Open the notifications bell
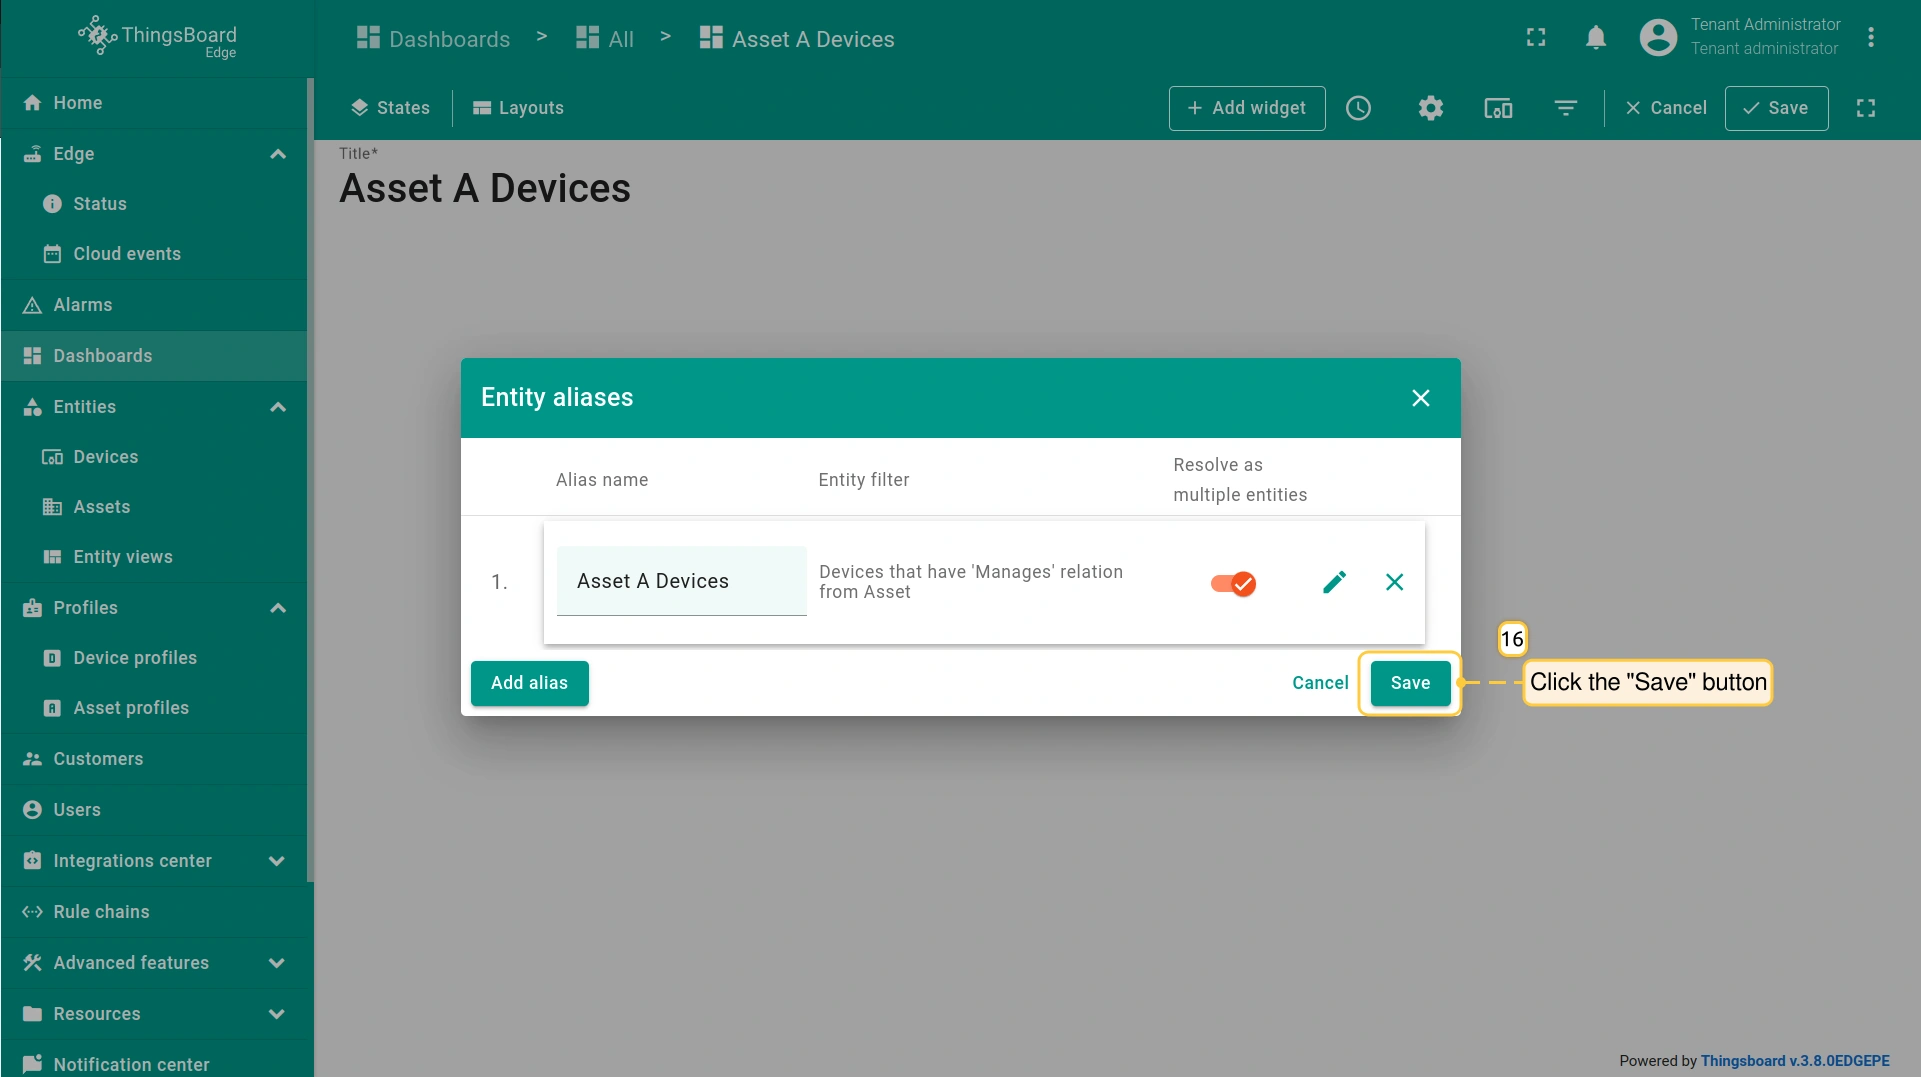The image size is (1921, 1077). pyautogui.click(x=1596, y=38)
